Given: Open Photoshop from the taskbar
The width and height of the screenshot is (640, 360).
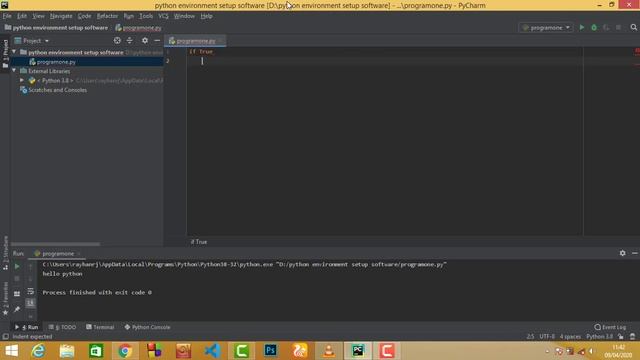Looking at the screenshot, I should (x=271, y=351).
